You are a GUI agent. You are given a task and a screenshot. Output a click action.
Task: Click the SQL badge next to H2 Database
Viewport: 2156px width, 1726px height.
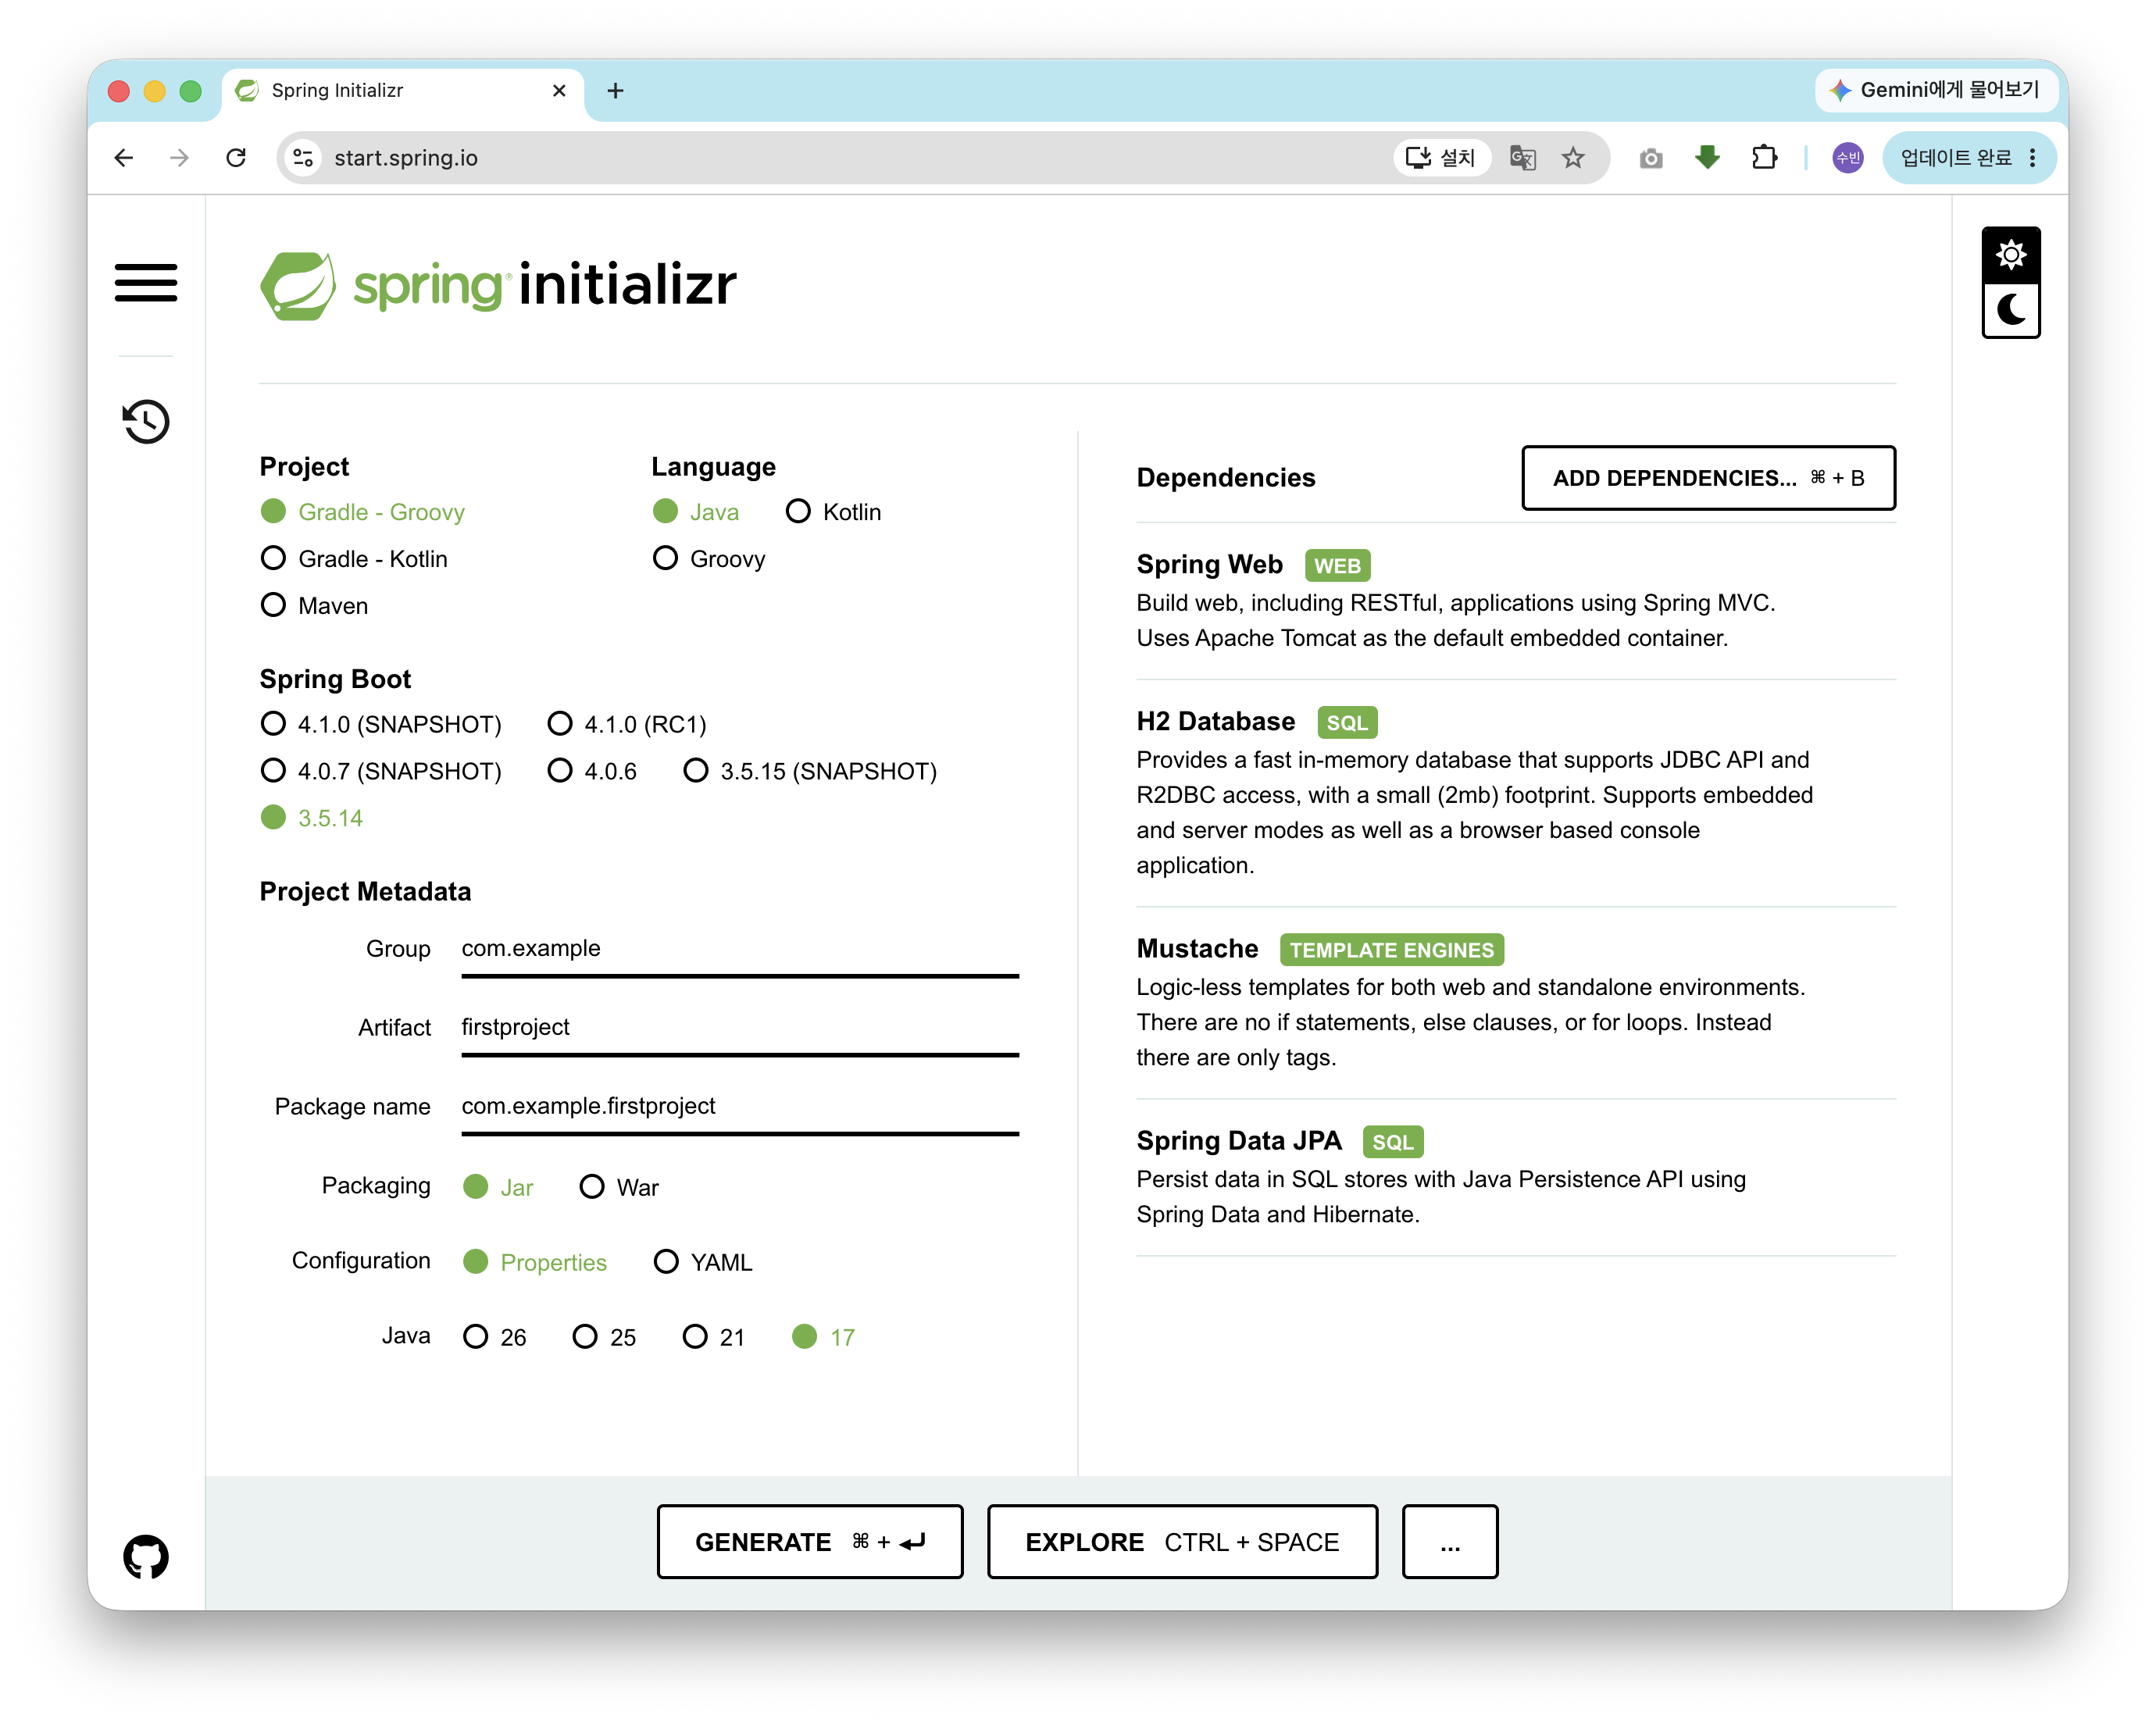(1347, 723)
